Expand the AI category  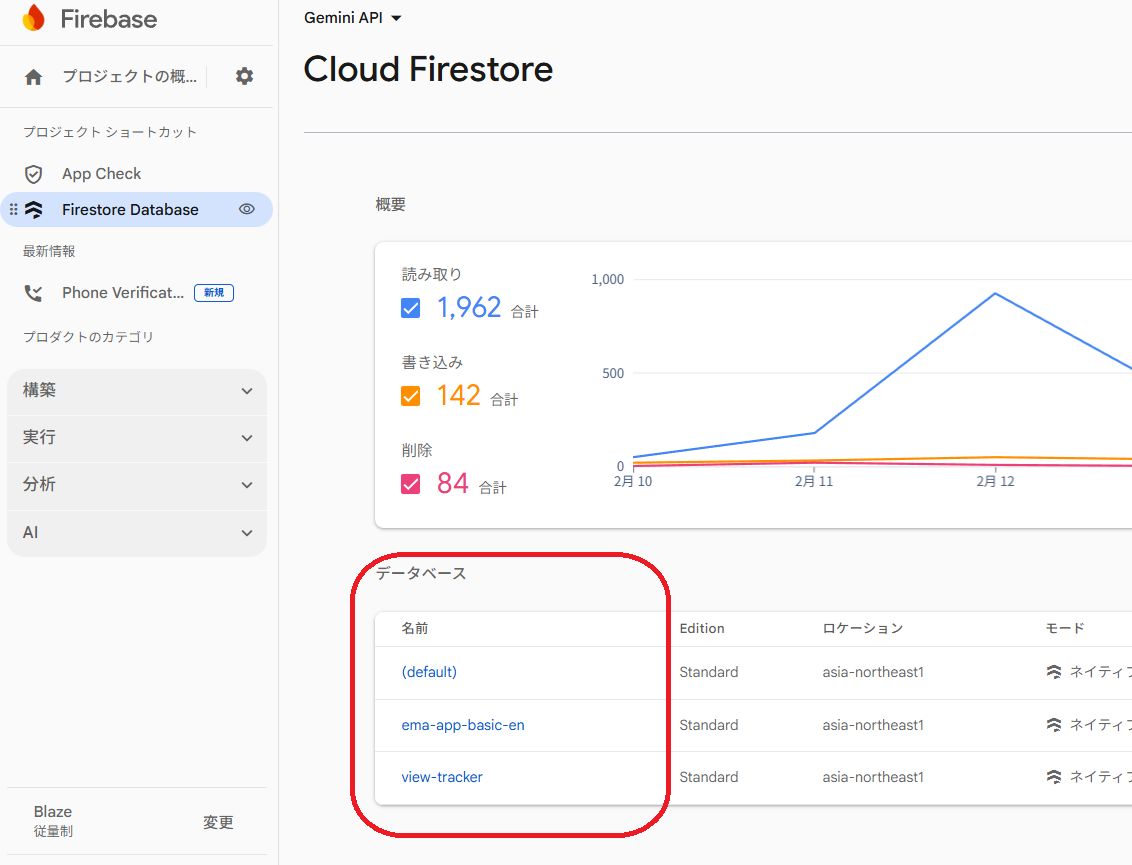coord(137,532)
